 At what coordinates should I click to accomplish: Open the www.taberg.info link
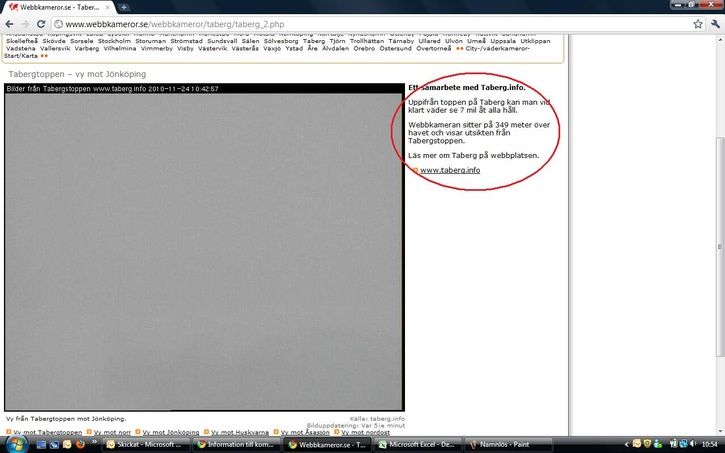point(450,170)
